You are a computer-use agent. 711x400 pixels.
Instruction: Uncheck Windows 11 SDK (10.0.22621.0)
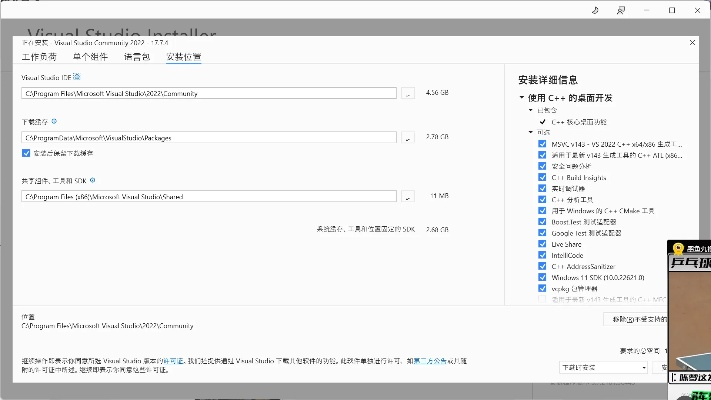[x=542, y=277]
